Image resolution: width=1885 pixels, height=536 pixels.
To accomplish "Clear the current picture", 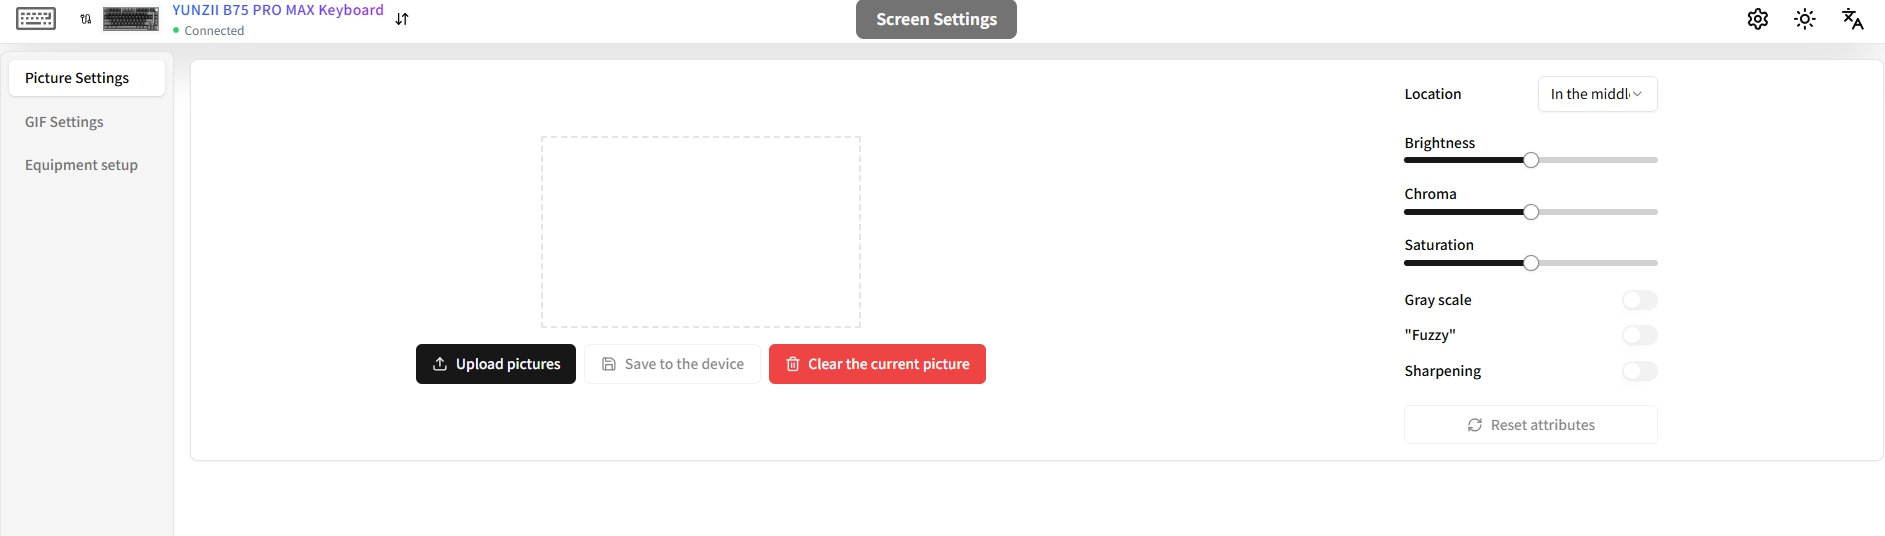I will coord(877,364).
